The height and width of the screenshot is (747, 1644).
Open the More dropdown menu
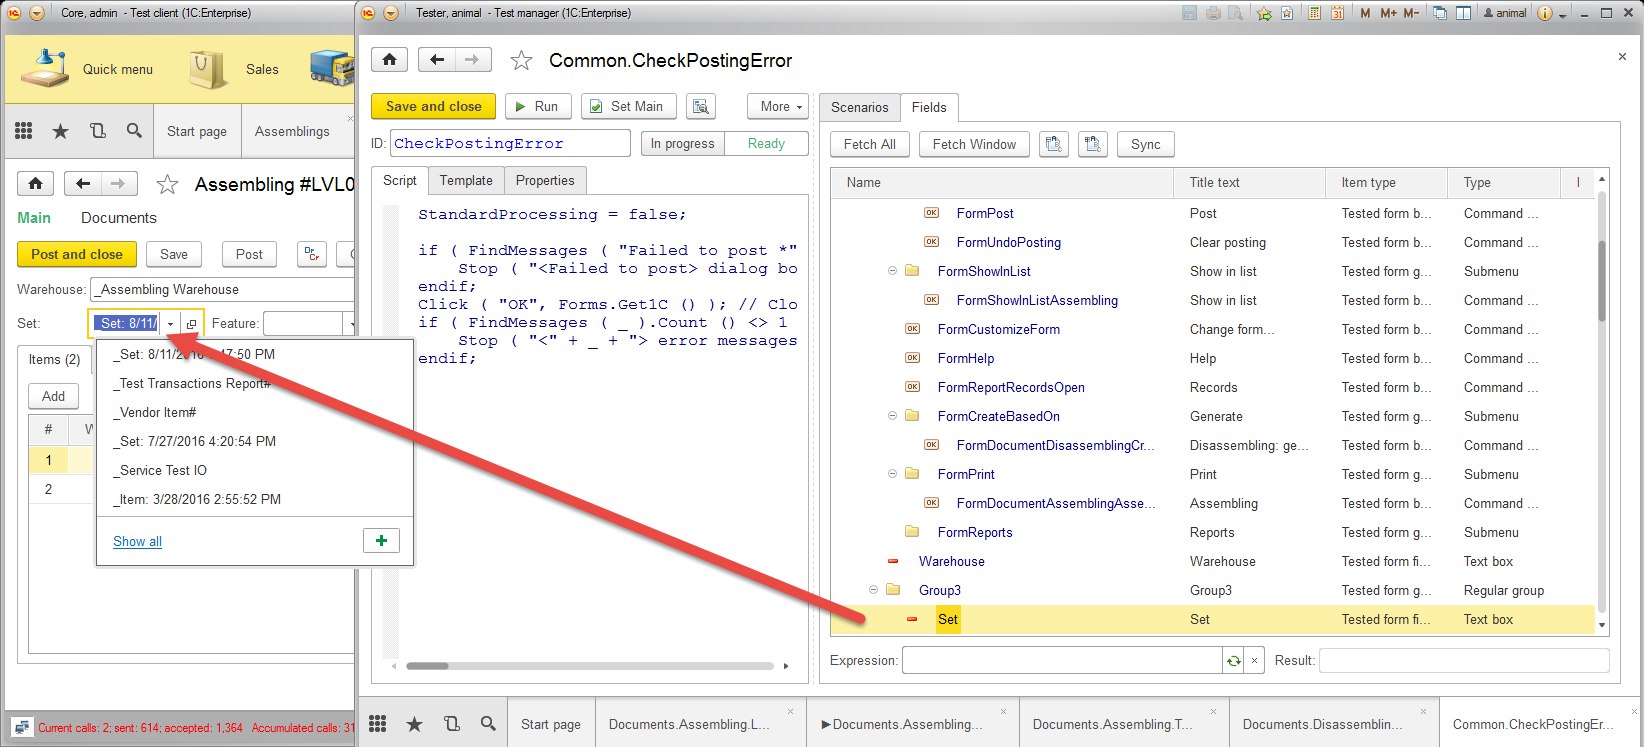(778, 106)
